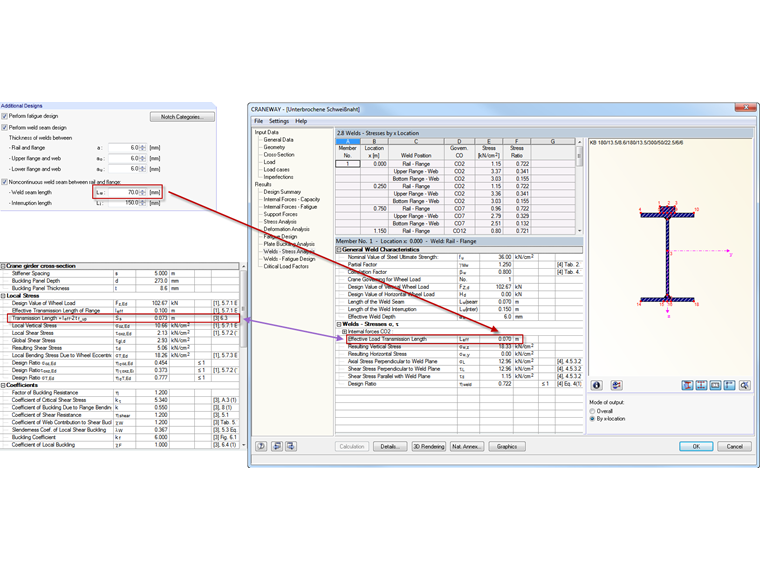Adjust the Upper flange and web thickness spinner
This screenshot has height=570, width=760.
click(x=142, y=158)
